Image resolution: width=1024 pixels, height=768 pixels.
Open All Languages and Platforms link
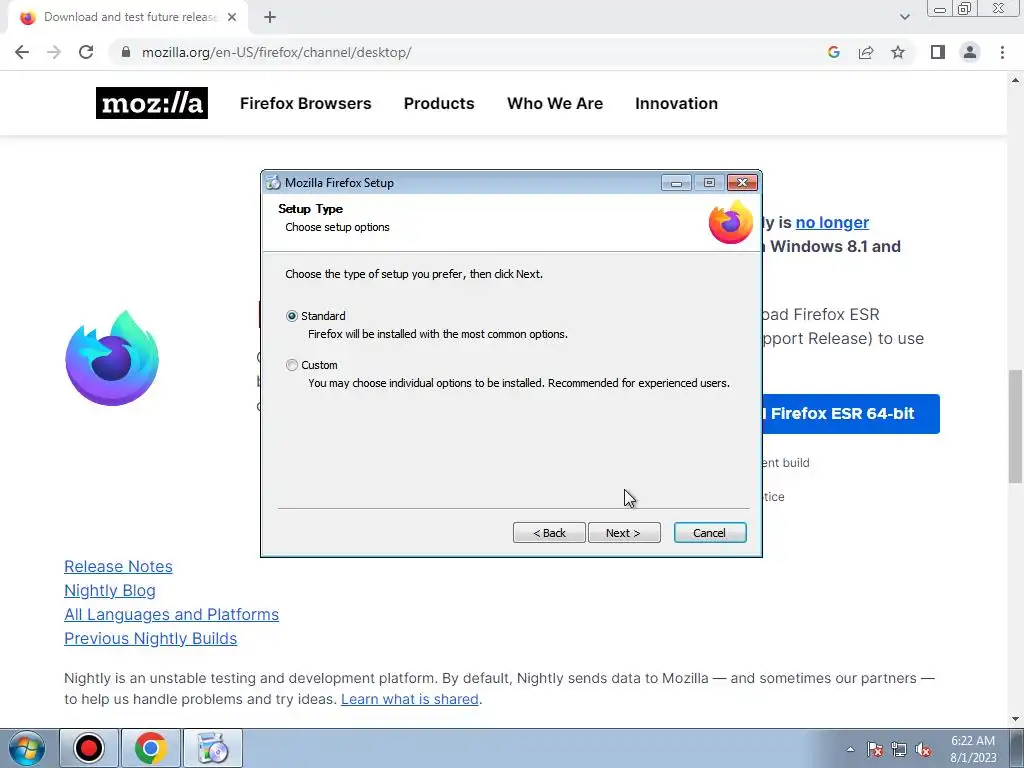(171, 615)
